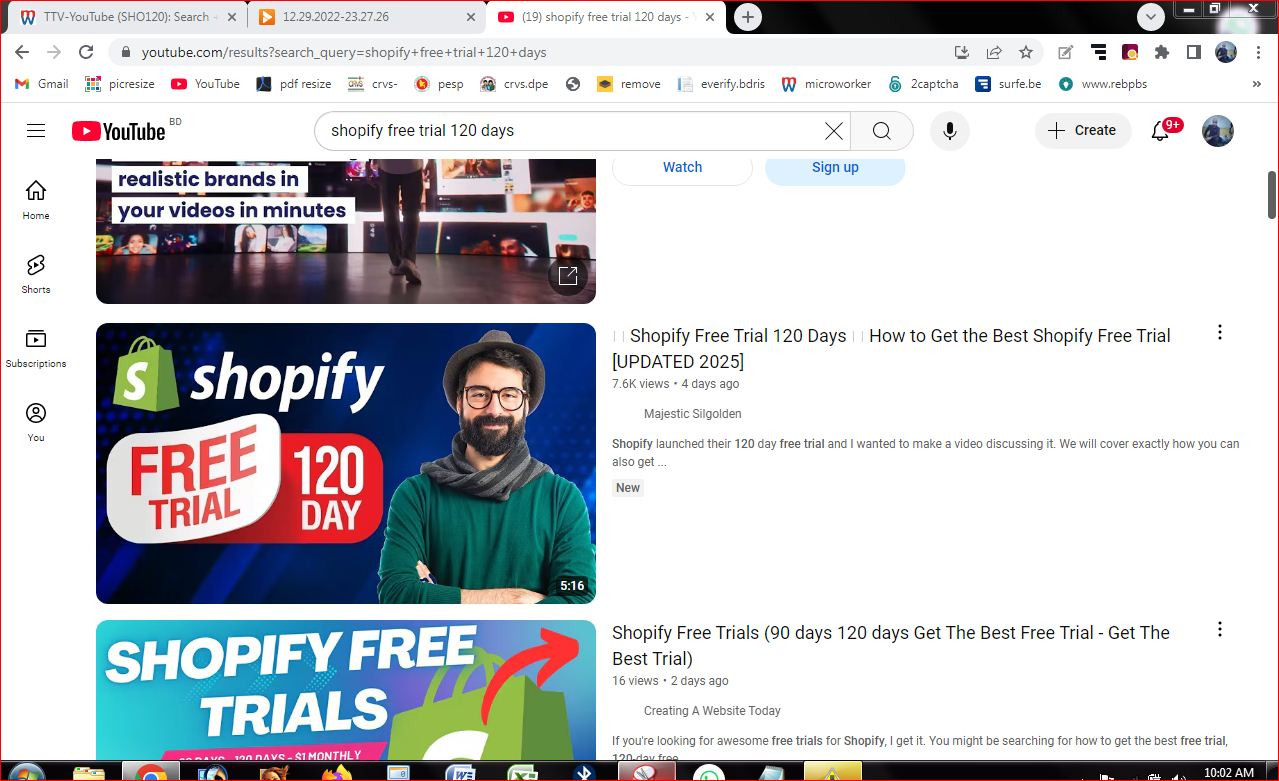Clear the YouTube search box text
This screenshot has height=781, width=1279.
pos(833,131)
